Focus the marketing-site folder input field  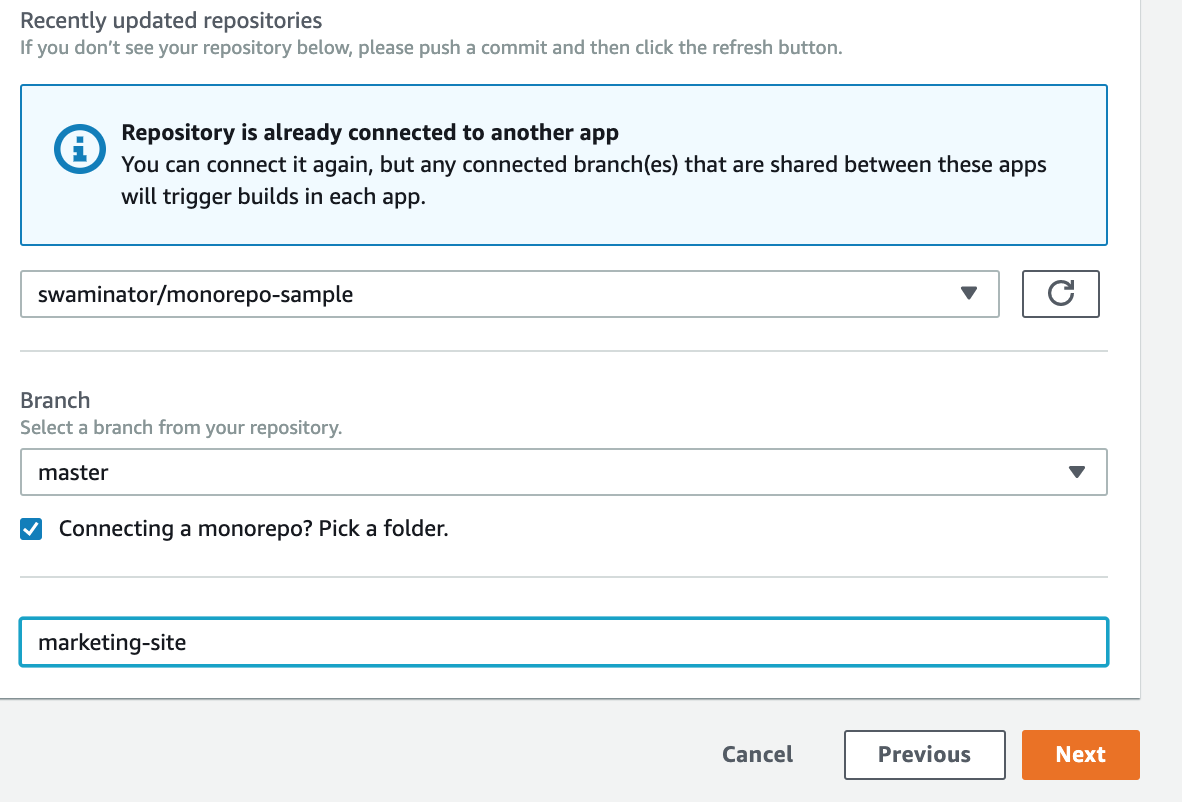coord(563,642)
